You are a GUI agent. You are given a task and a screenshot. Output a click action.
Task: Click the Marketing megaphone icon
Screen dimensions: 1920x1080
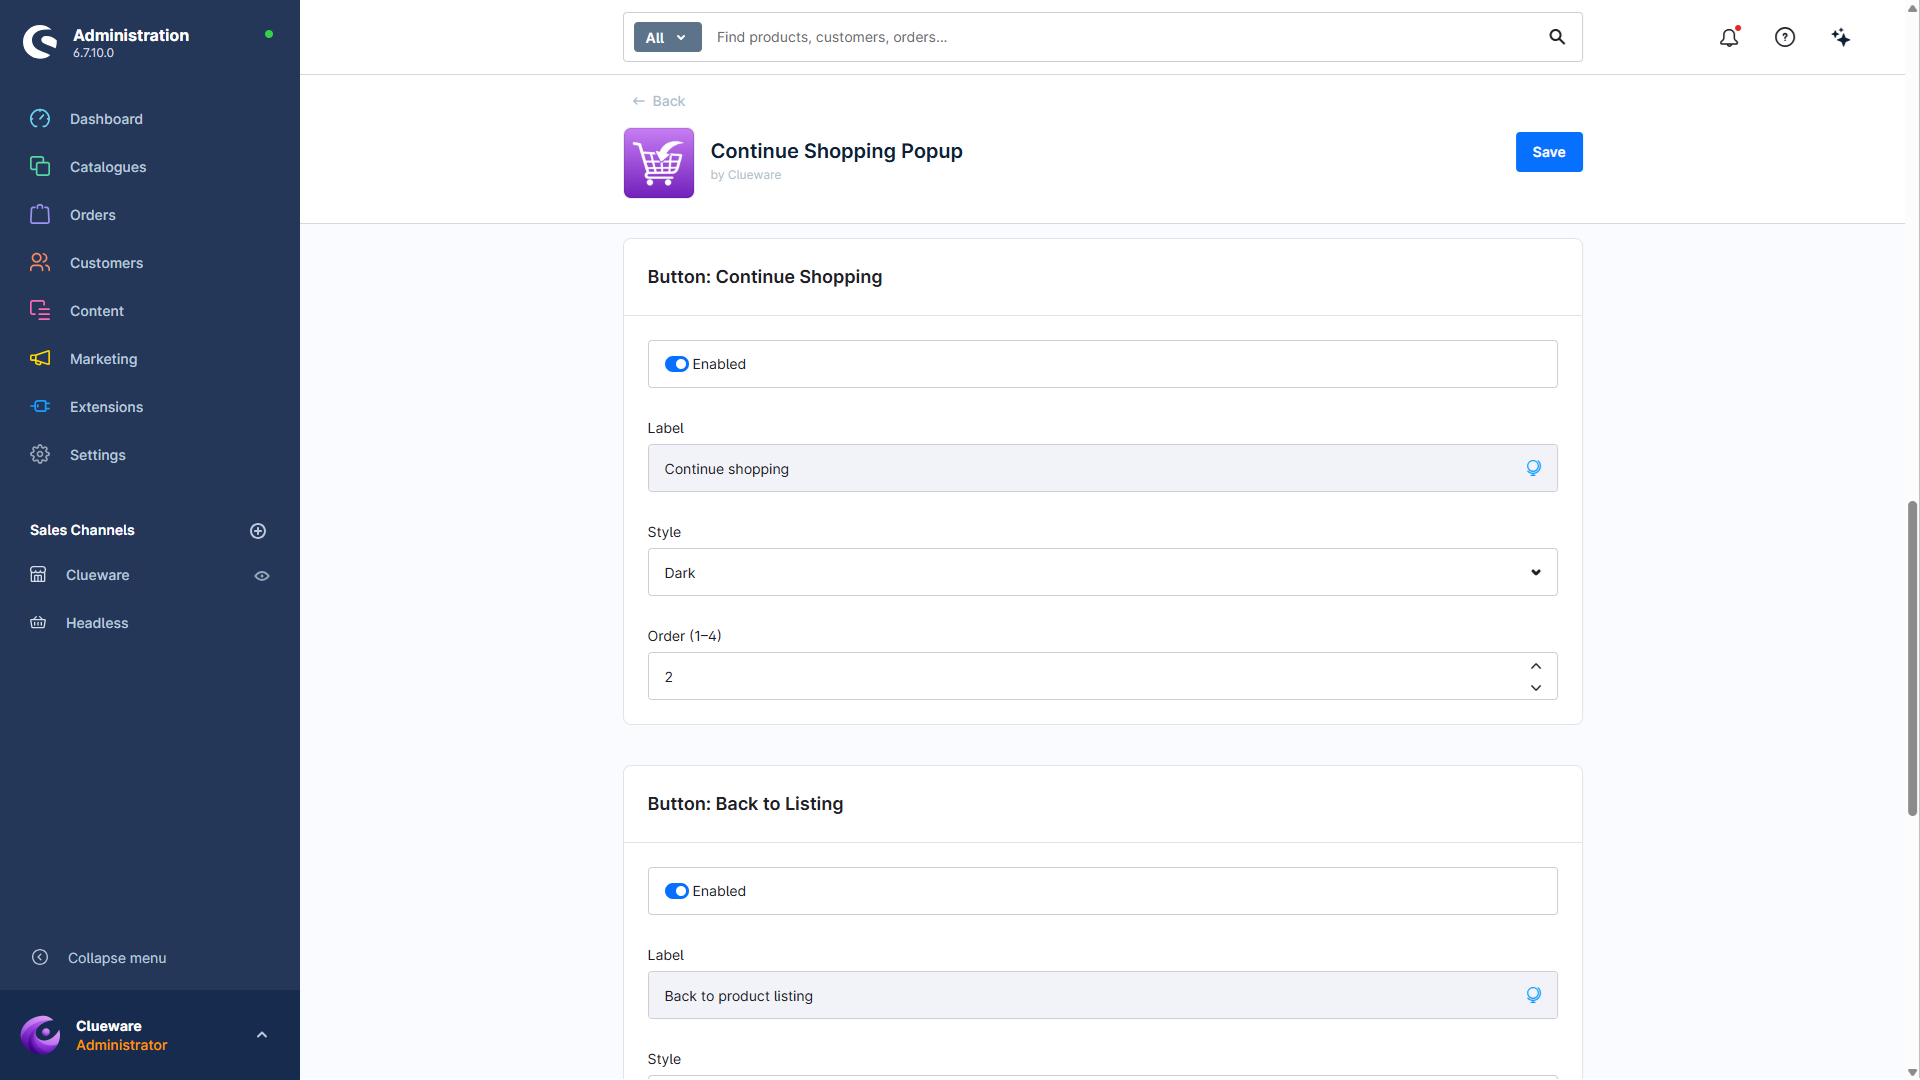(x=40, y=359)
